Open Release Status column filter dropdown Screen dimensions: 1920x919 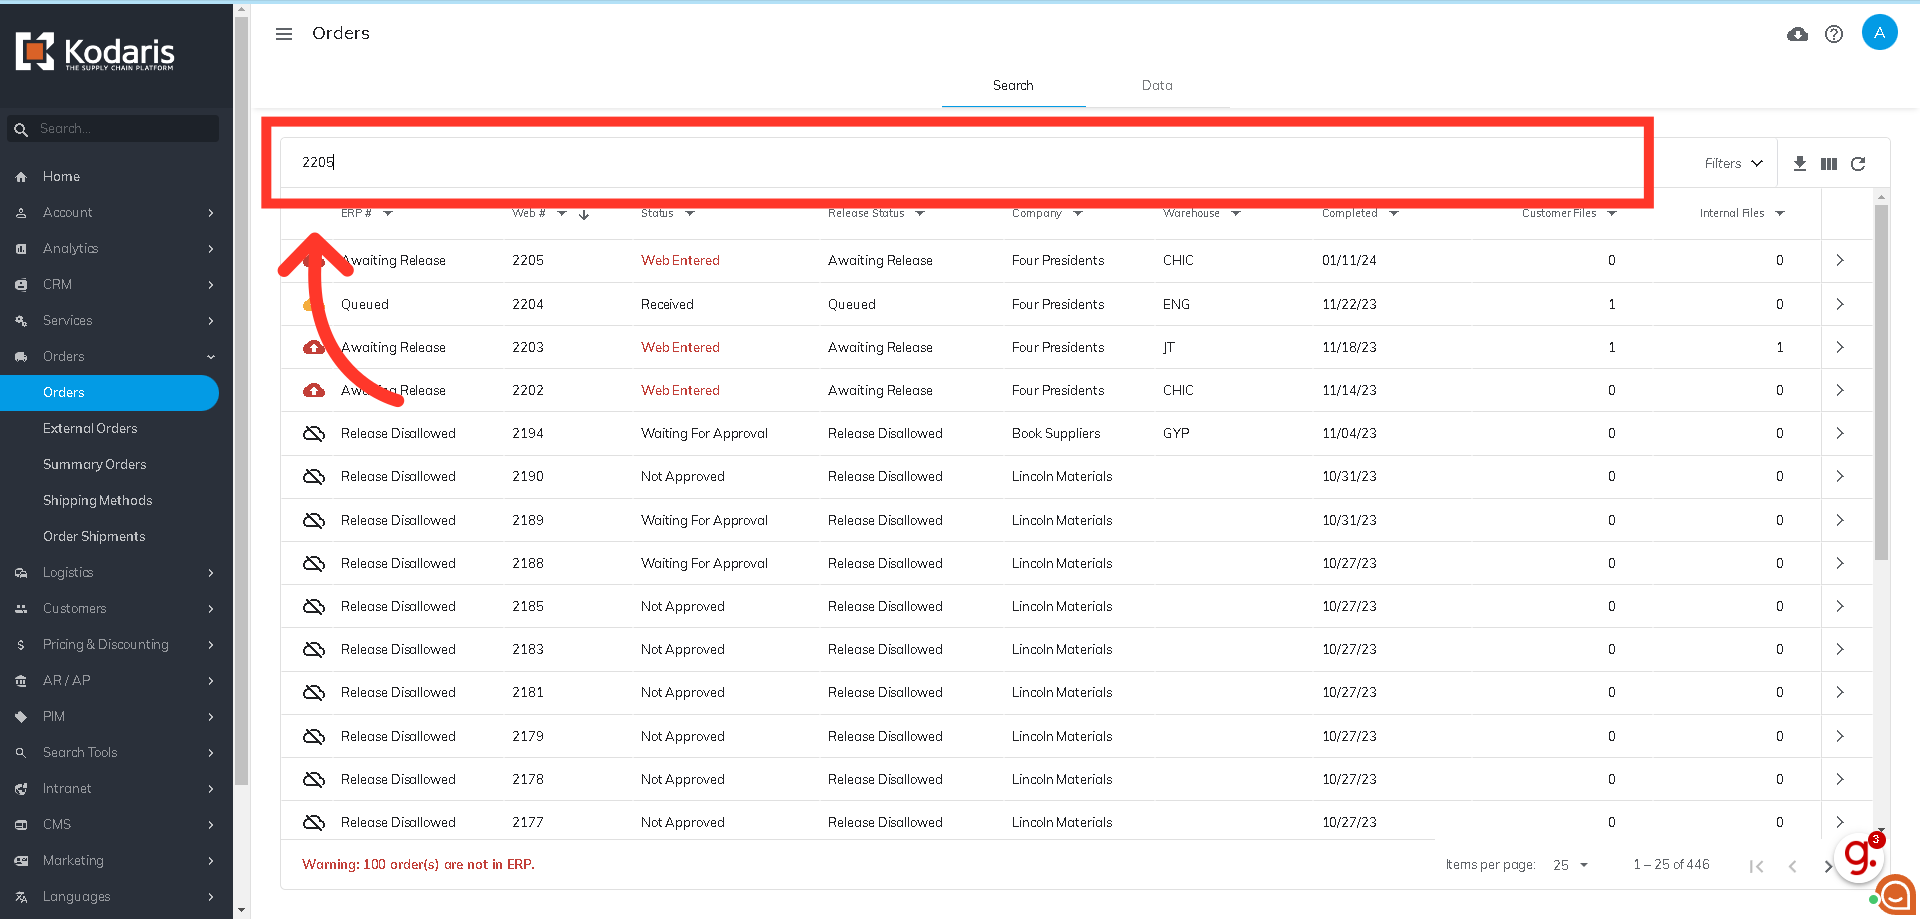(920, 213)
